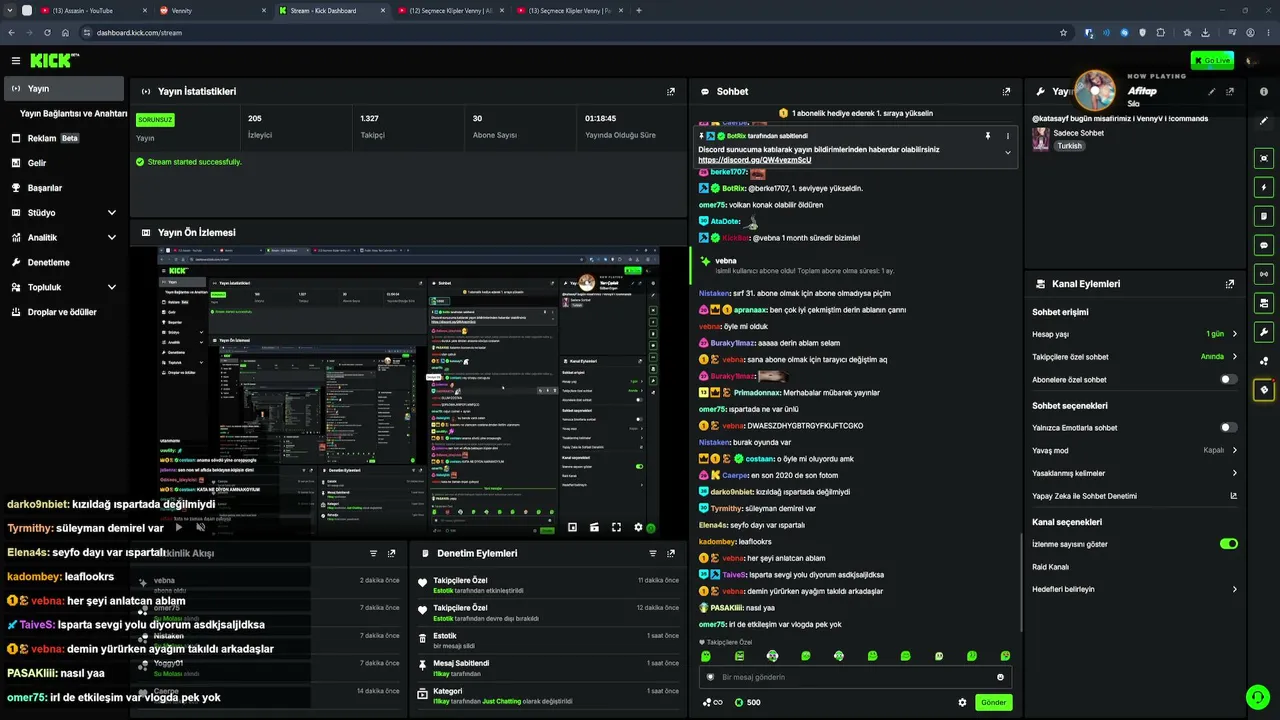
Task: Open Yayın Bağlantısı ve Anahtarı page
Action: click(x=73, y=114)
